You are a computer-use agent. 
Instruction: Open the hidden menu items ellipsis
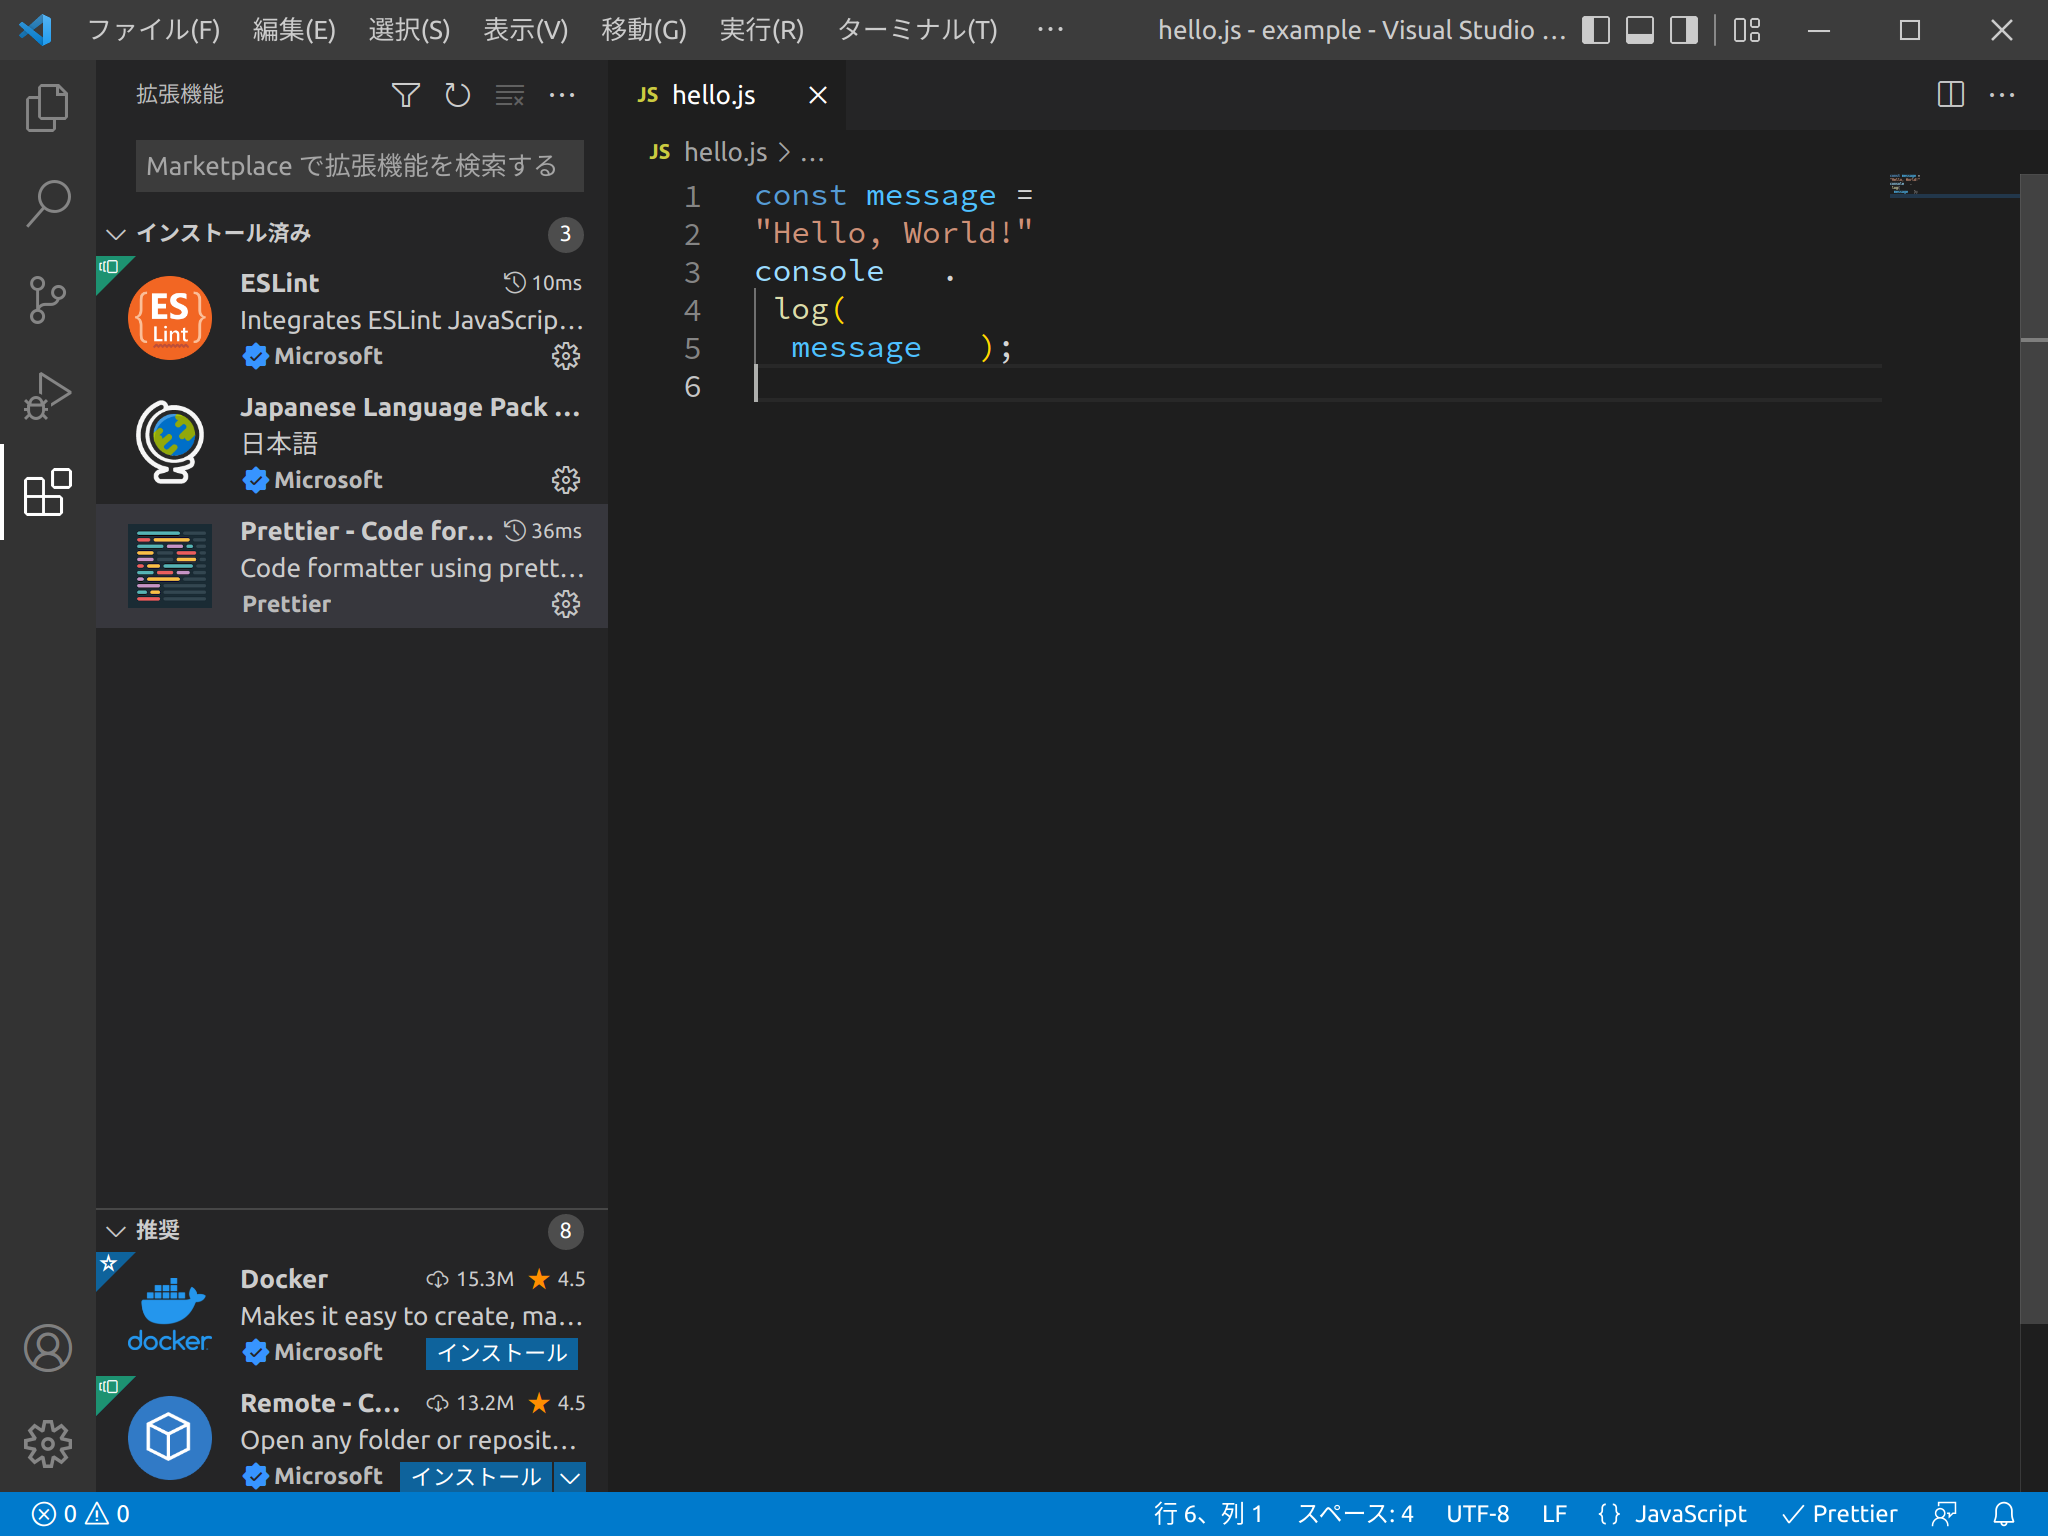click(x=1050, y=30)
